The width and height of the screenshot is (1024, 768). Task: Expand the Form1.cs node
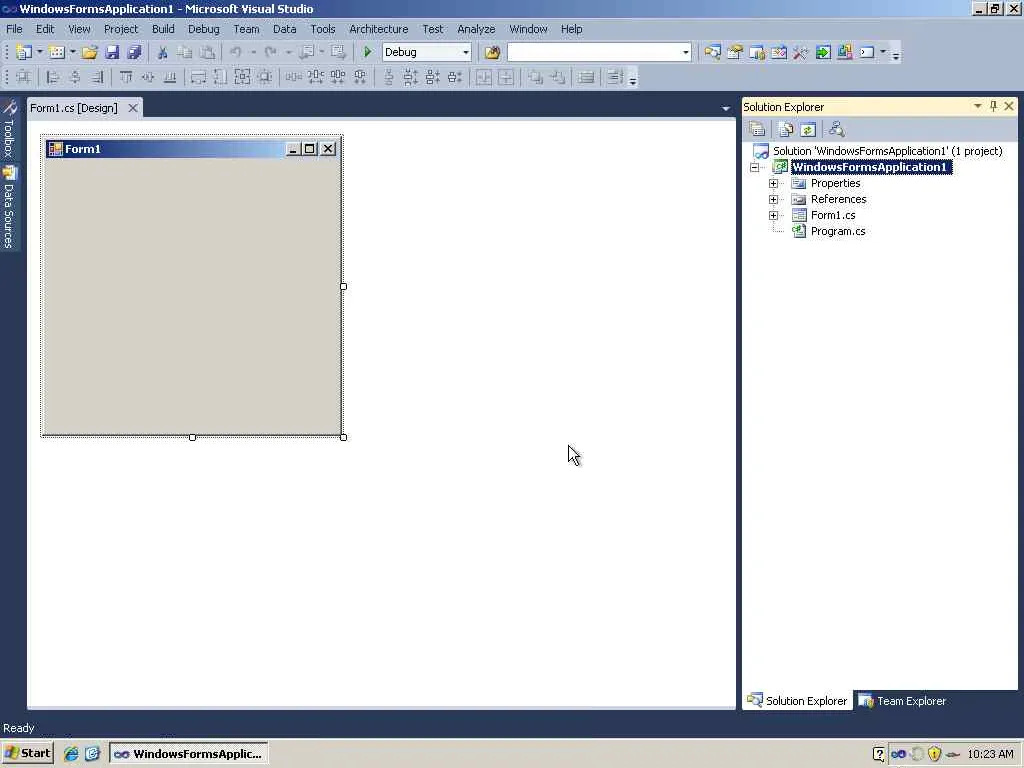pos(773,216)
